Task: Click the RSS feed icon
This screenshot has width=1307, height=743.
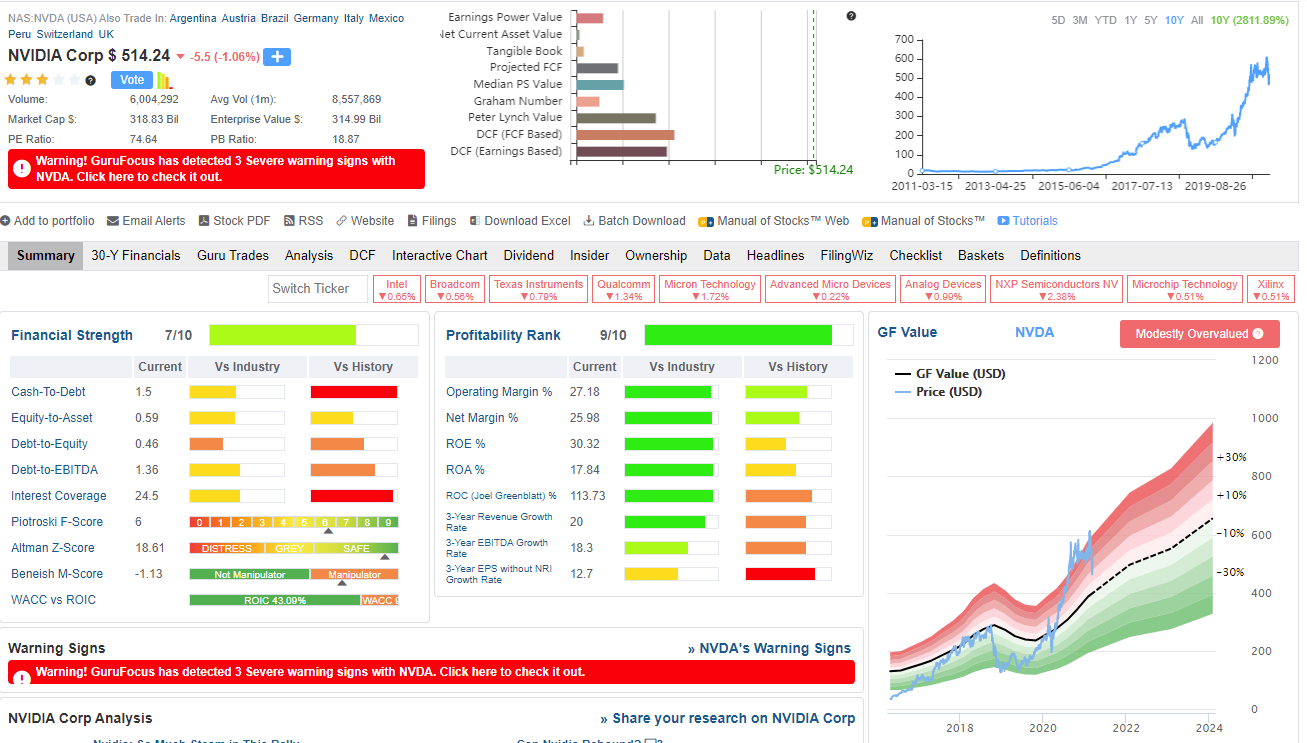Action: (289, 221)
